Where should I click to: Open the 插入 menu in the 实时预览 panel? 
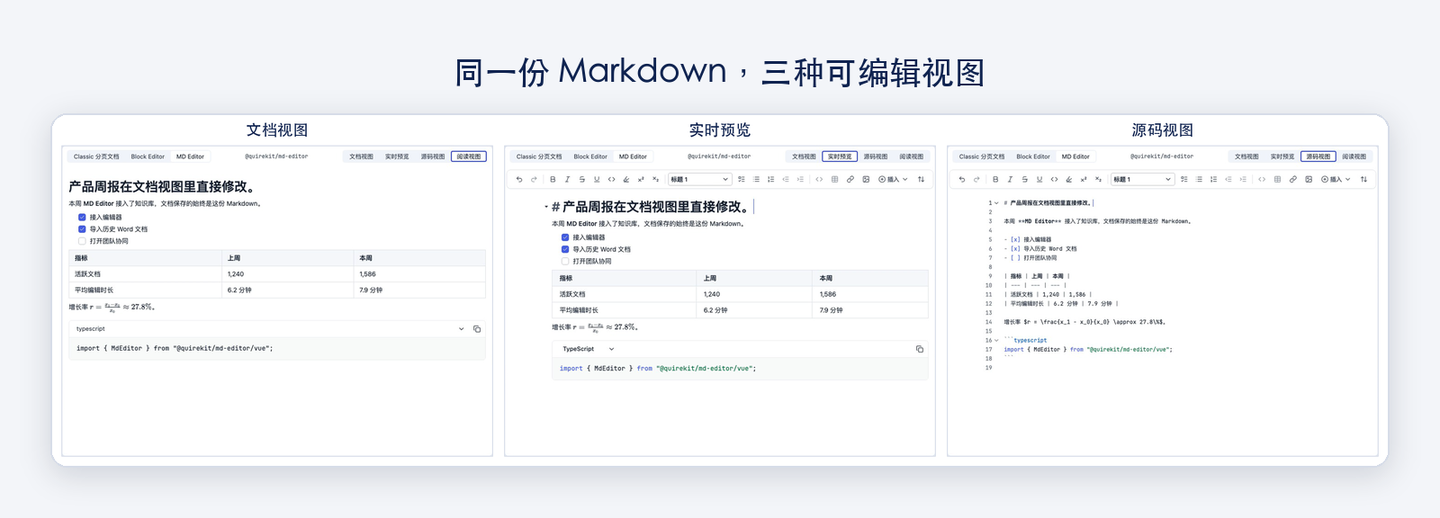tap(893, 179)
